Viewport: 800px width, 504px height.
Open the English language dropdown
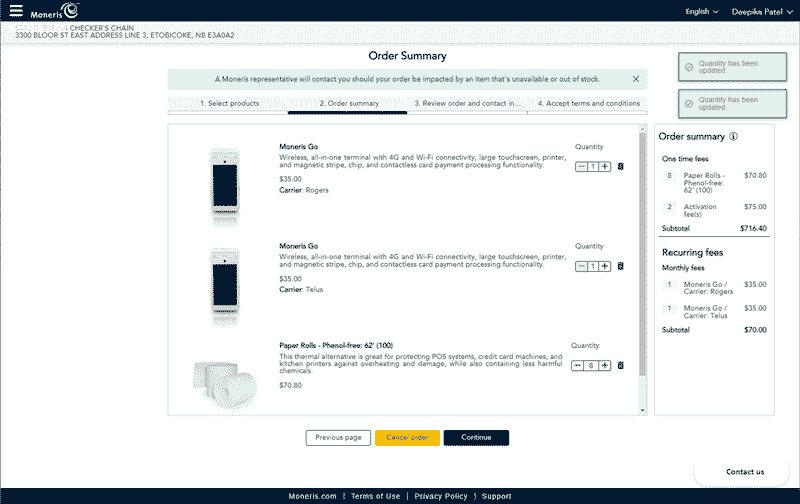[702, 11]
